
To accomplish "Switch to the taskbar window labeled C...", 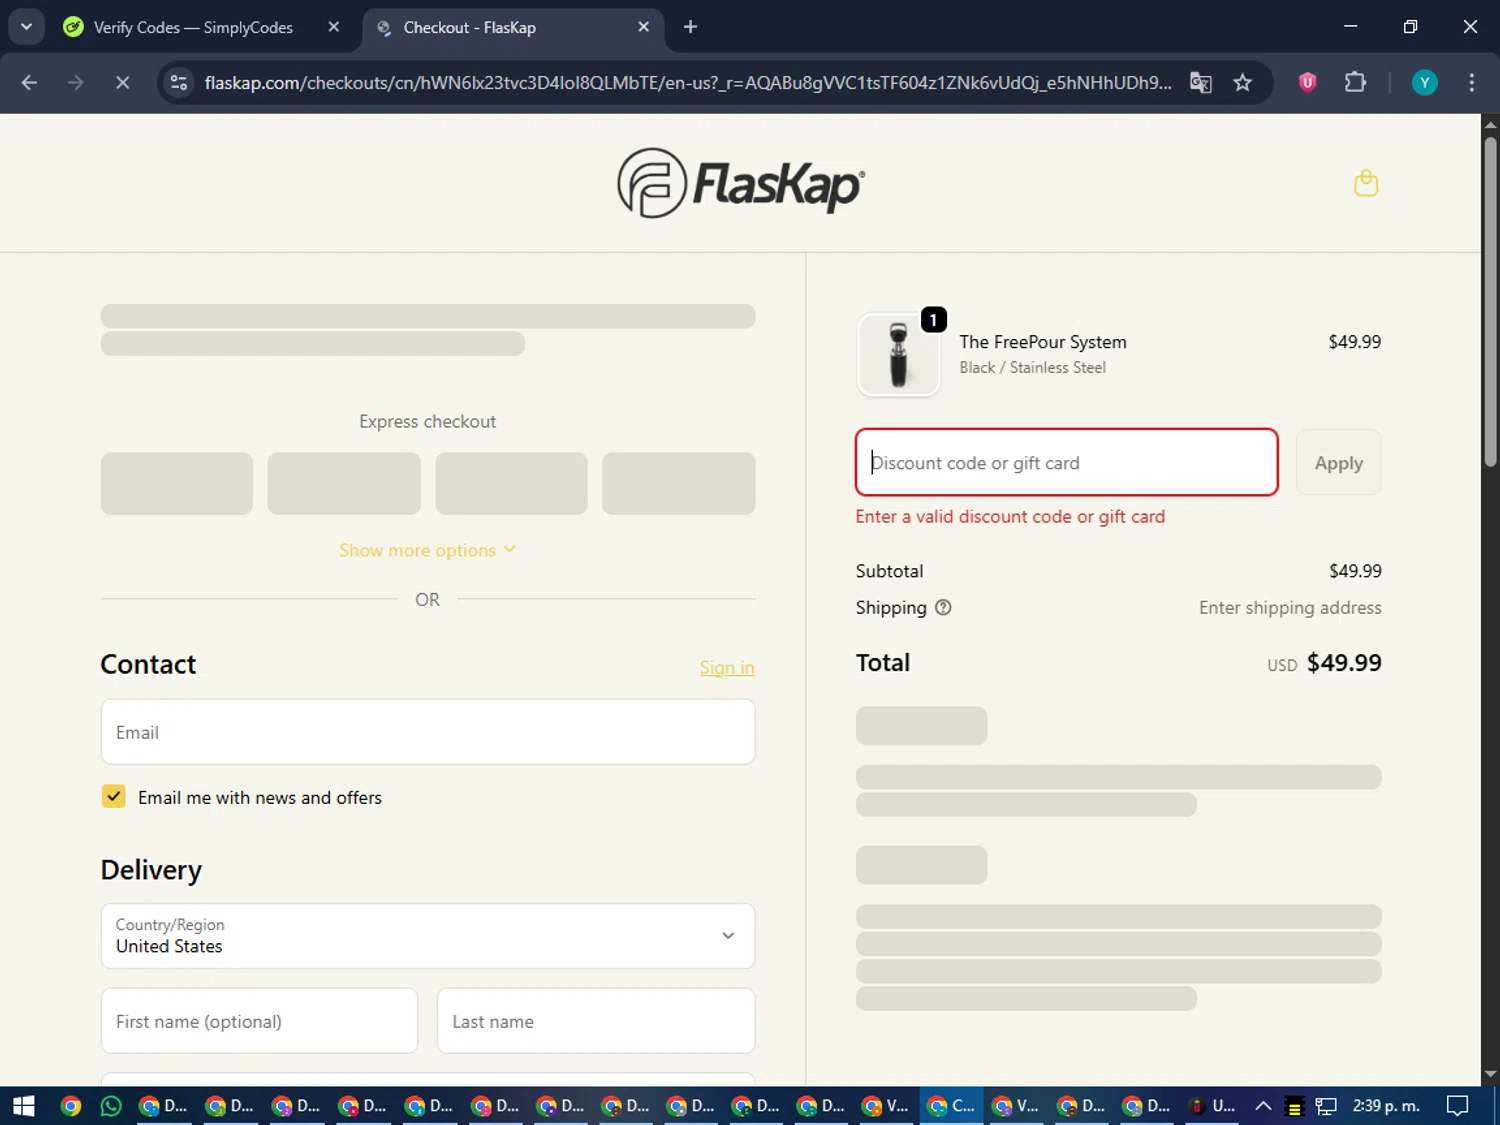I will 951,1106.
